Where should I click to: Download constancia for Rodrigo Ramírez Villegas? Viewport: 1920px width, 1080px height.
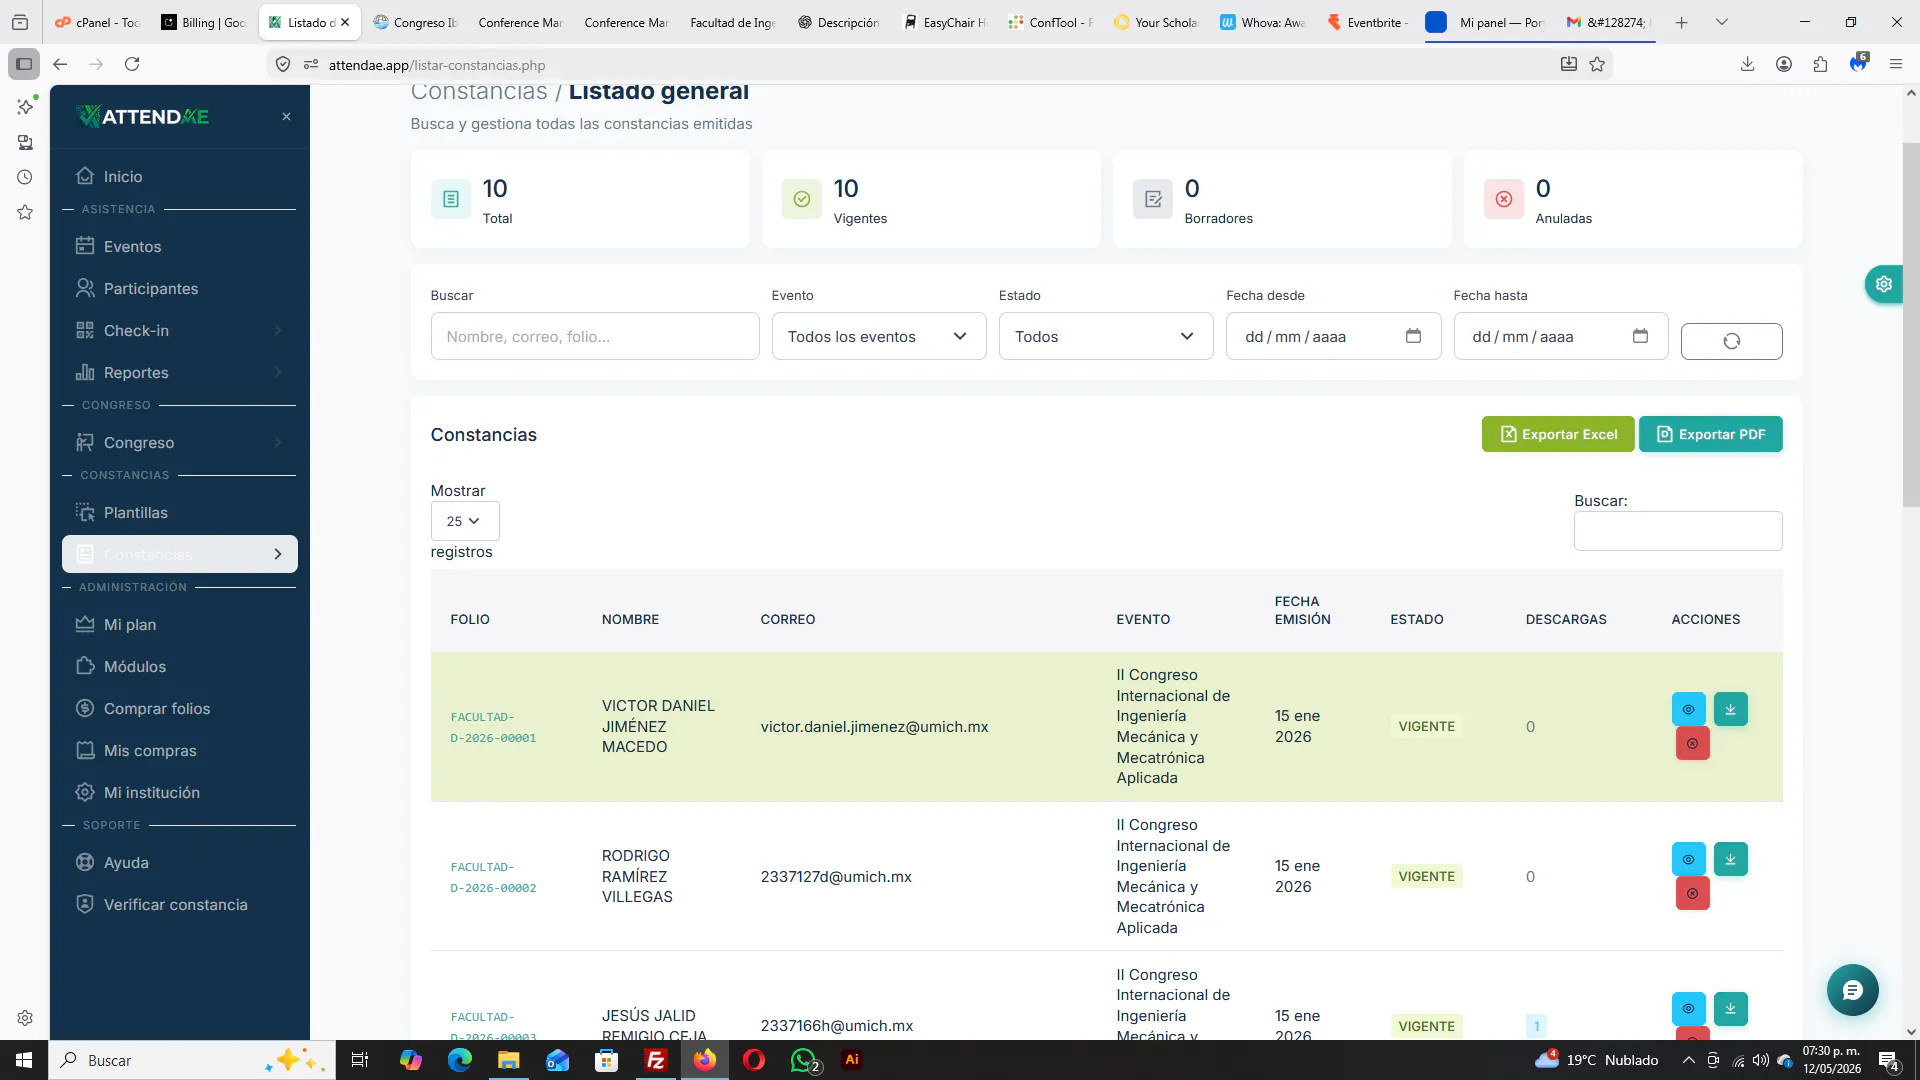click(x=1730, y=859)
